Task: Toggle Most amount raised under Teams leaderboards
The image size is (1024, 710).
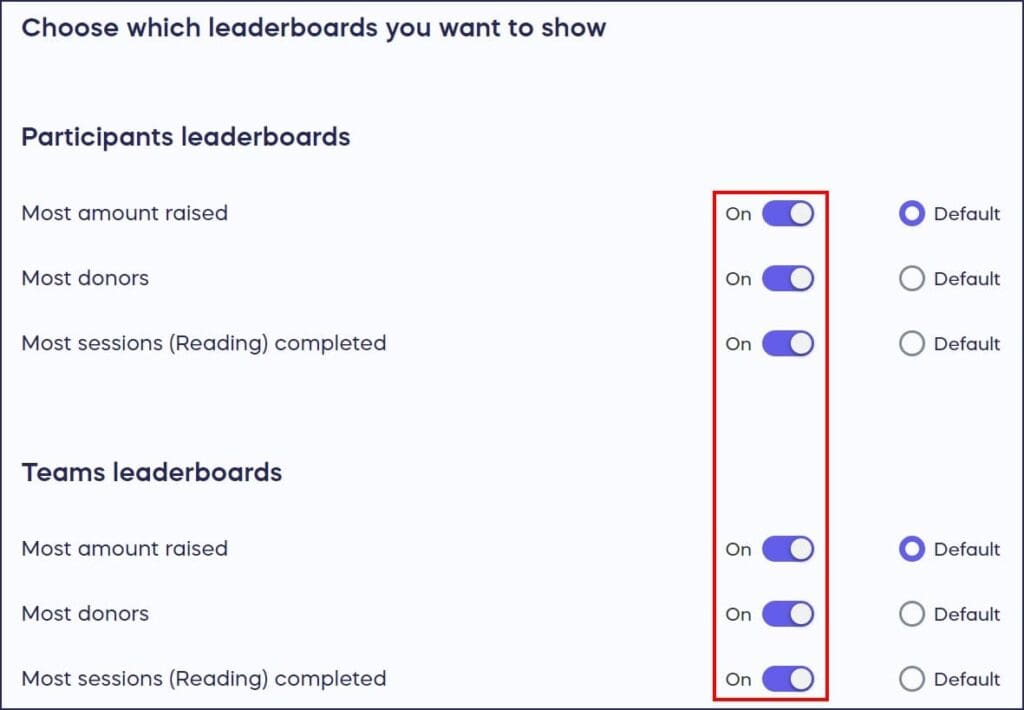Action: (x=789, y=549)
